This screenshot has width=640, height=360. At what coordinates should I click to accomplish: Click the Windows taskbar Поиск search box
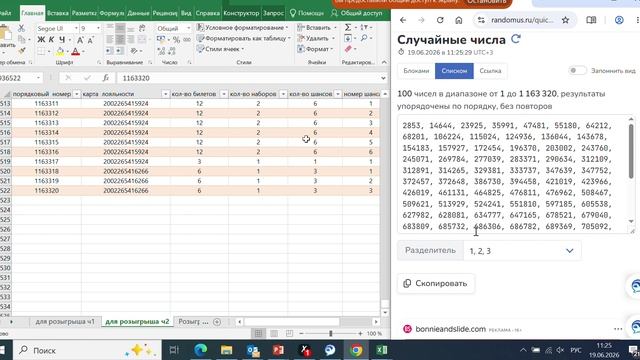coord(88,350)
